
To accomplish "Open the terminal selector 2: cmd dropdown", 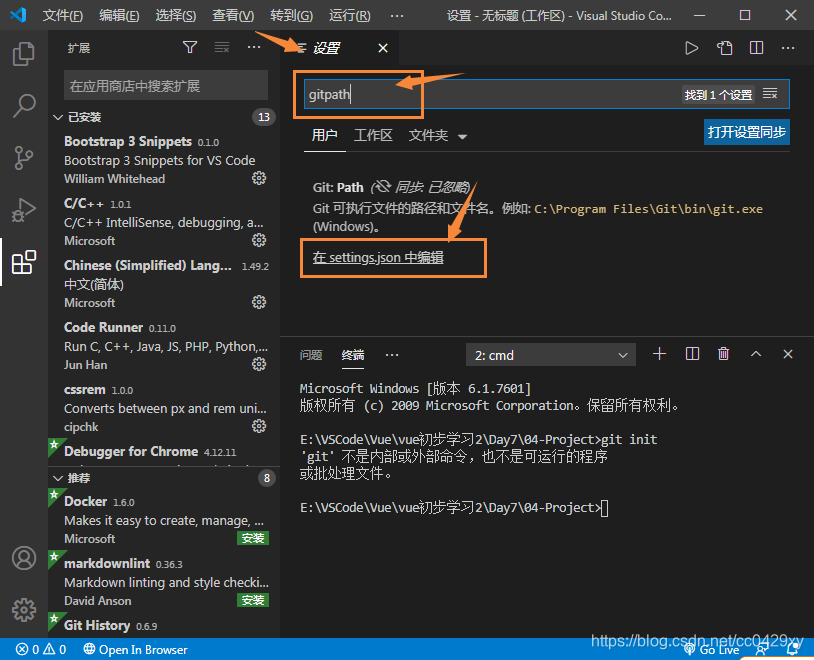I will [x=551, y=355].
